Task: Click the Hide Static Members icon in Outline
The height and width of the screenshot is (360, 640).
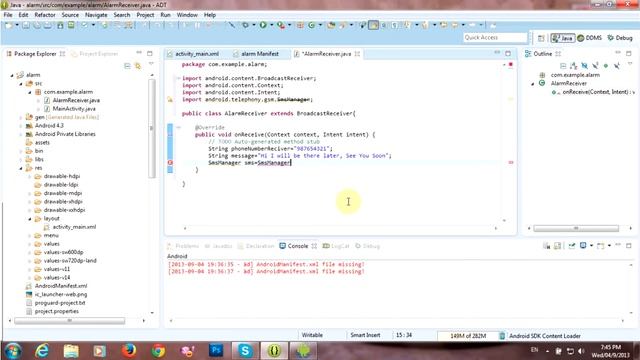Action: tap(596, 66)
